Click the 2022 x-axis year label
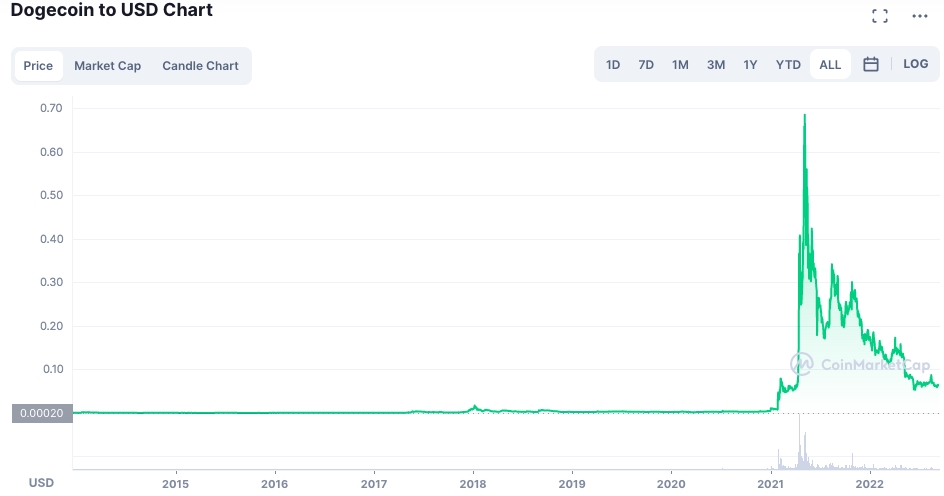 pyautogui.click(x=869, y=483)
